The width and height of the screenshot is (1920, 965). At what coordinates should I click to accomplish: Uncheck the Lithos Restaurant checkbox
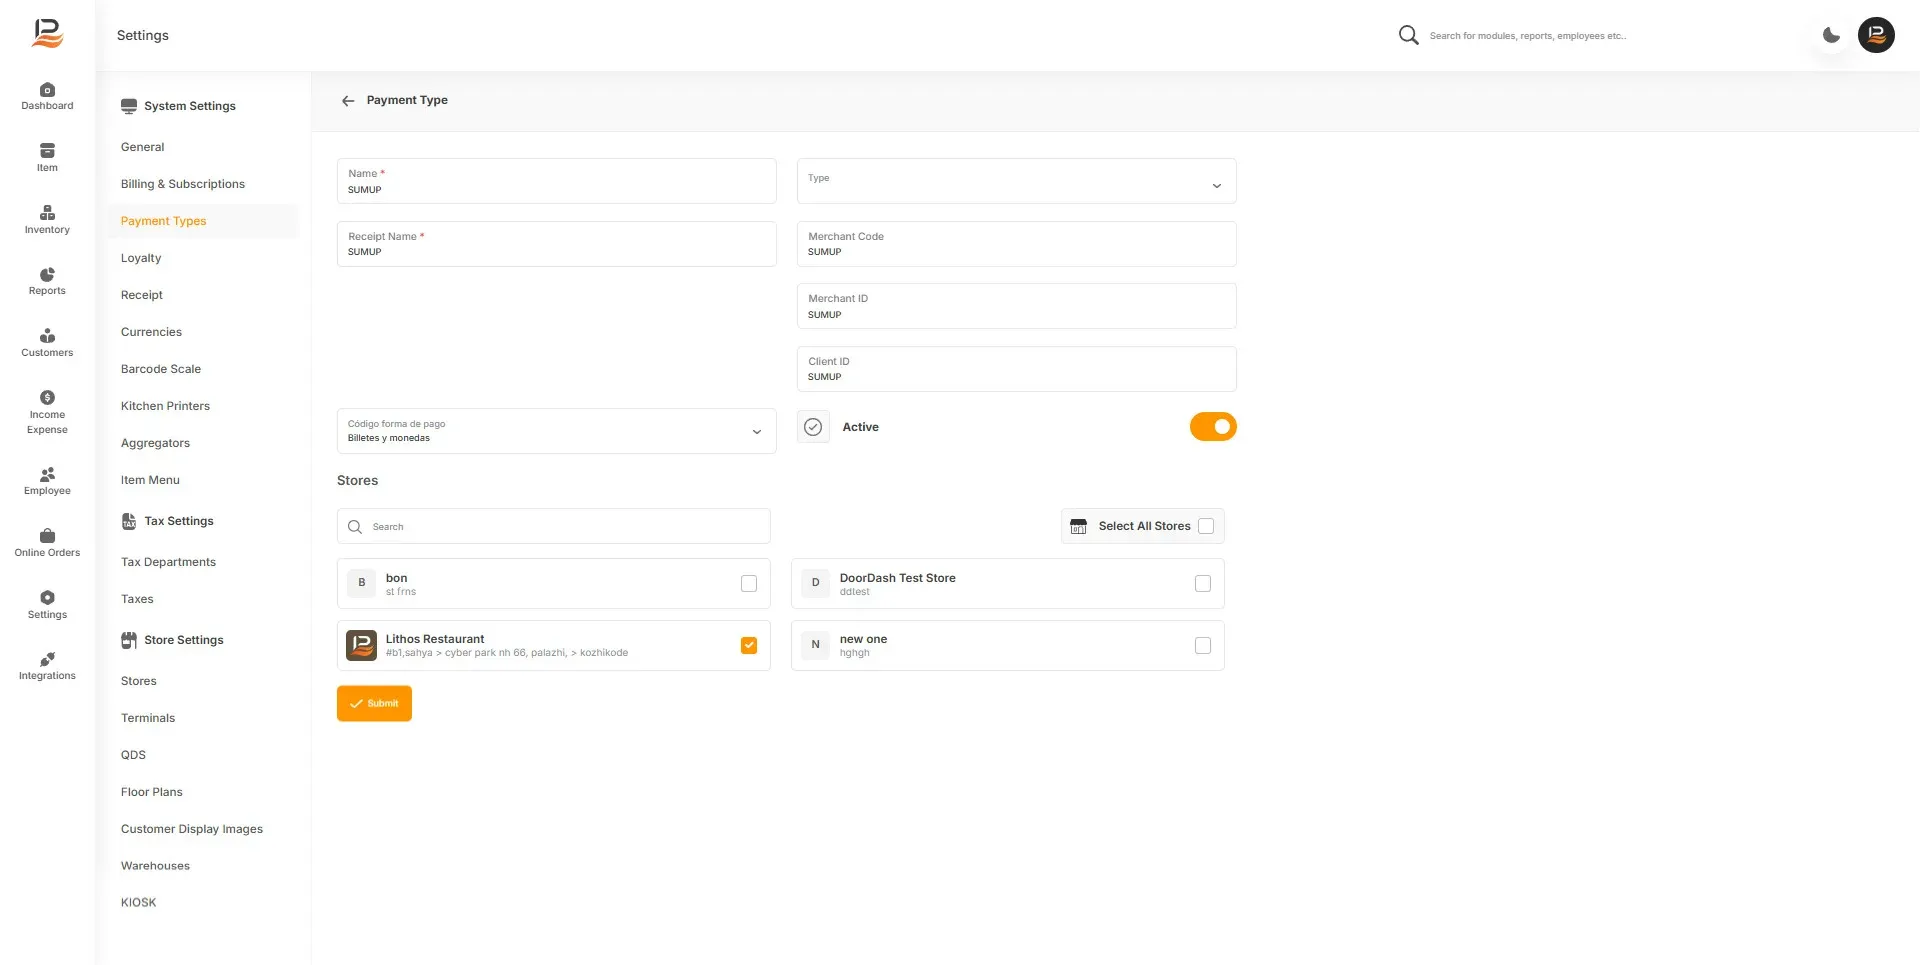(749, 646)
